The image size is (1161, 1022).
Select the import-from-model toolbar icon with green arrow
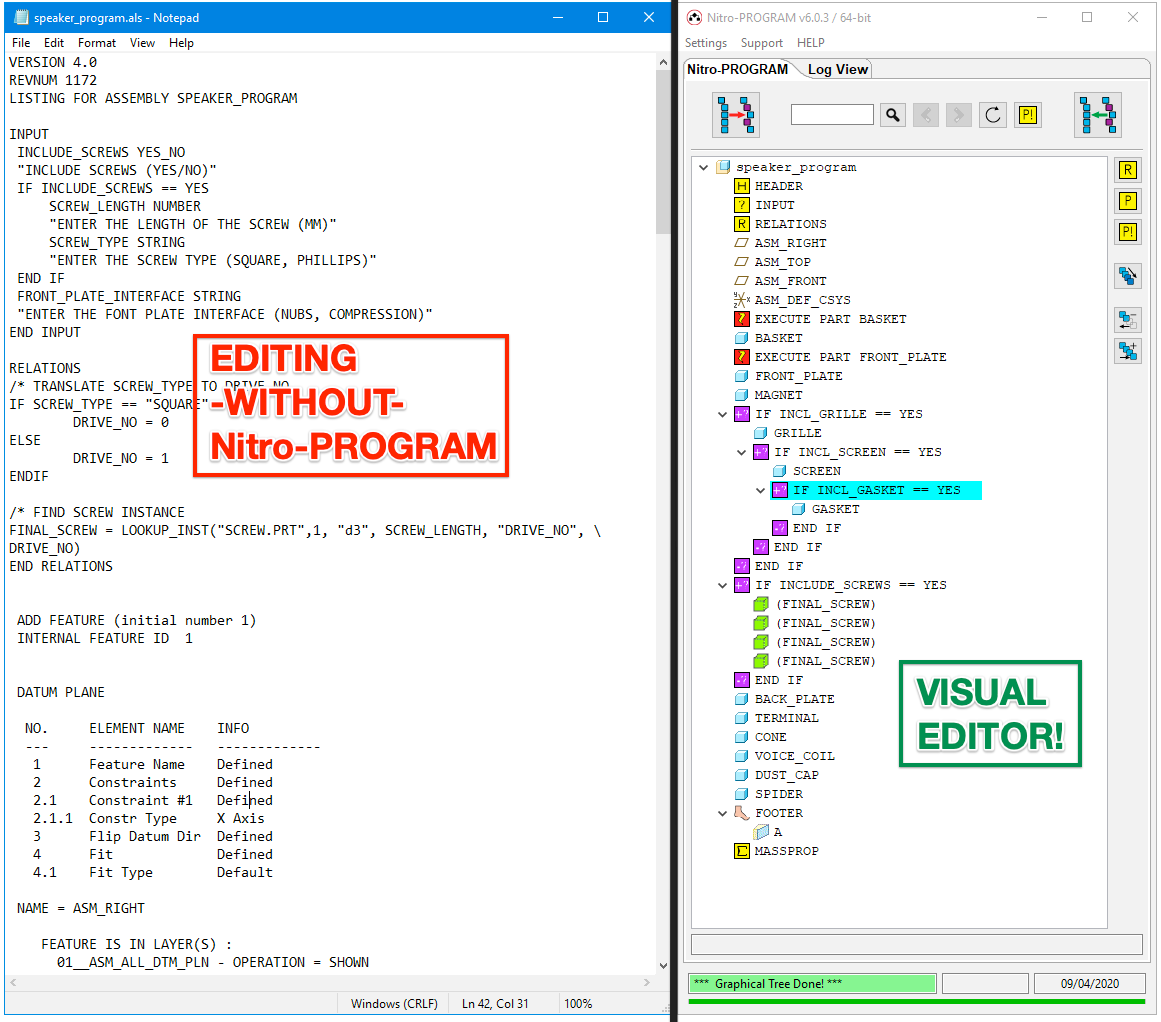point(1098,114)
